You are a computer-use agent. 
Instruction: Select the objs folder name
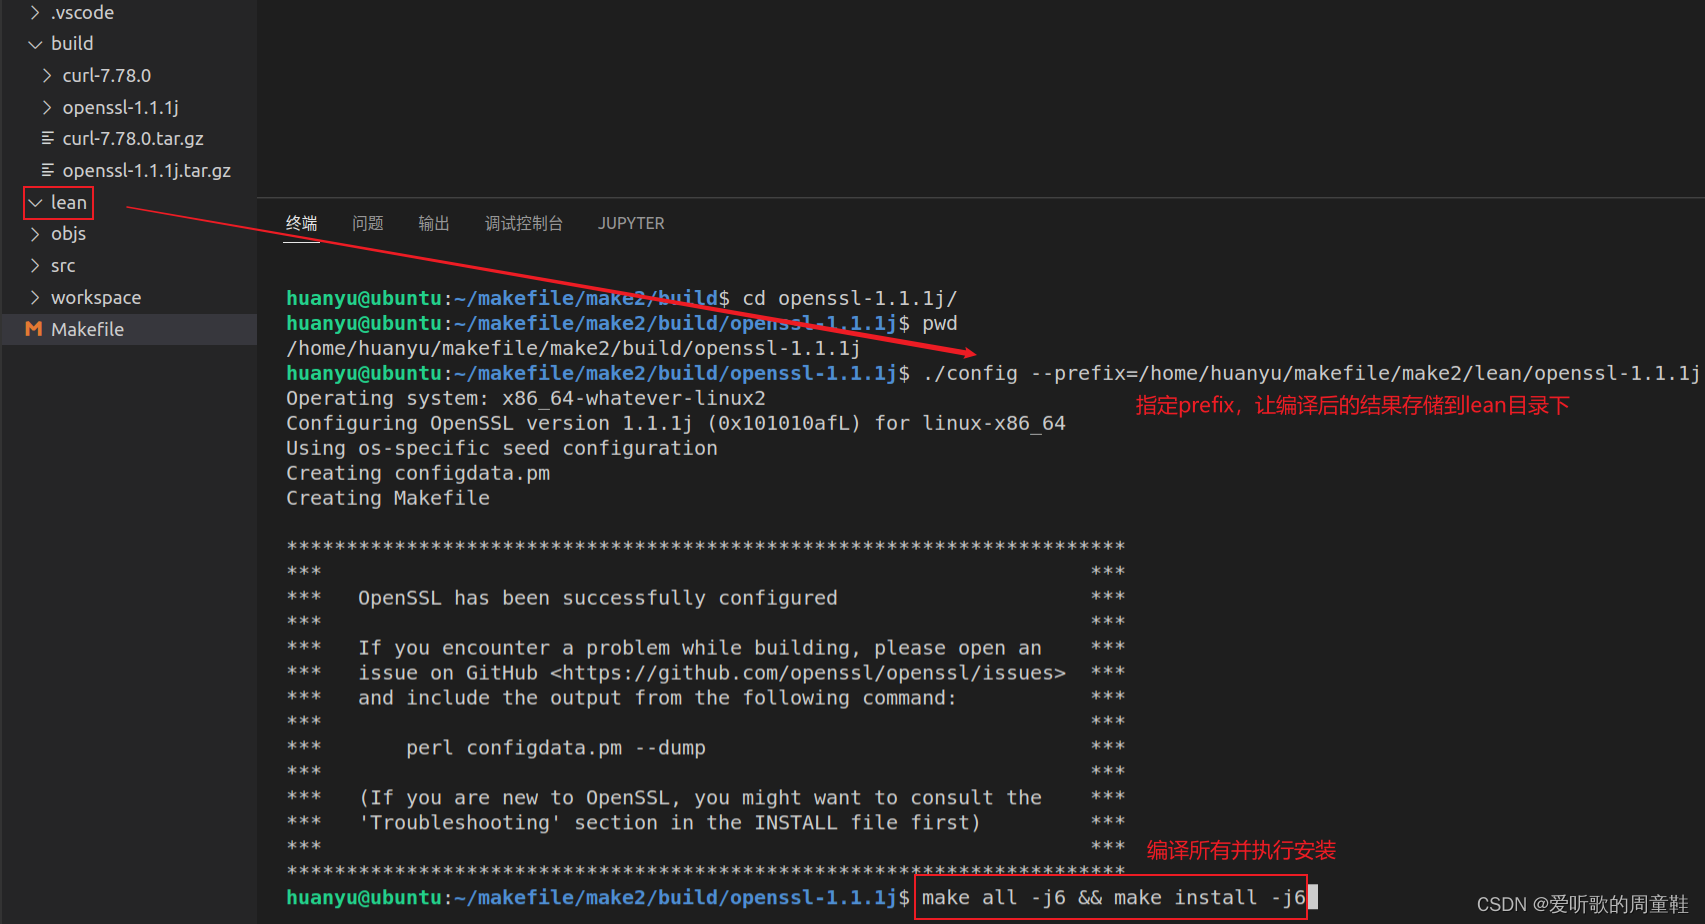68,234
